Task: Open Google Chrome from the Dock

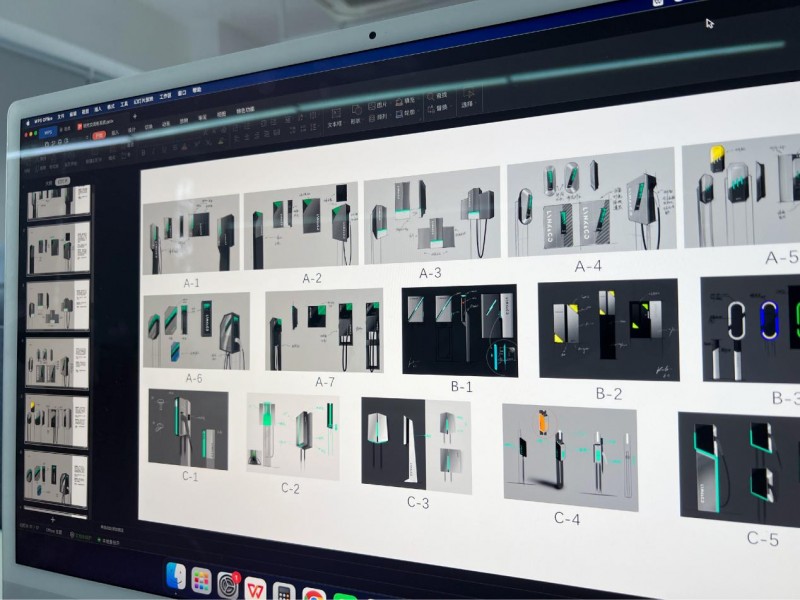Action: click(x=313, y=594)
